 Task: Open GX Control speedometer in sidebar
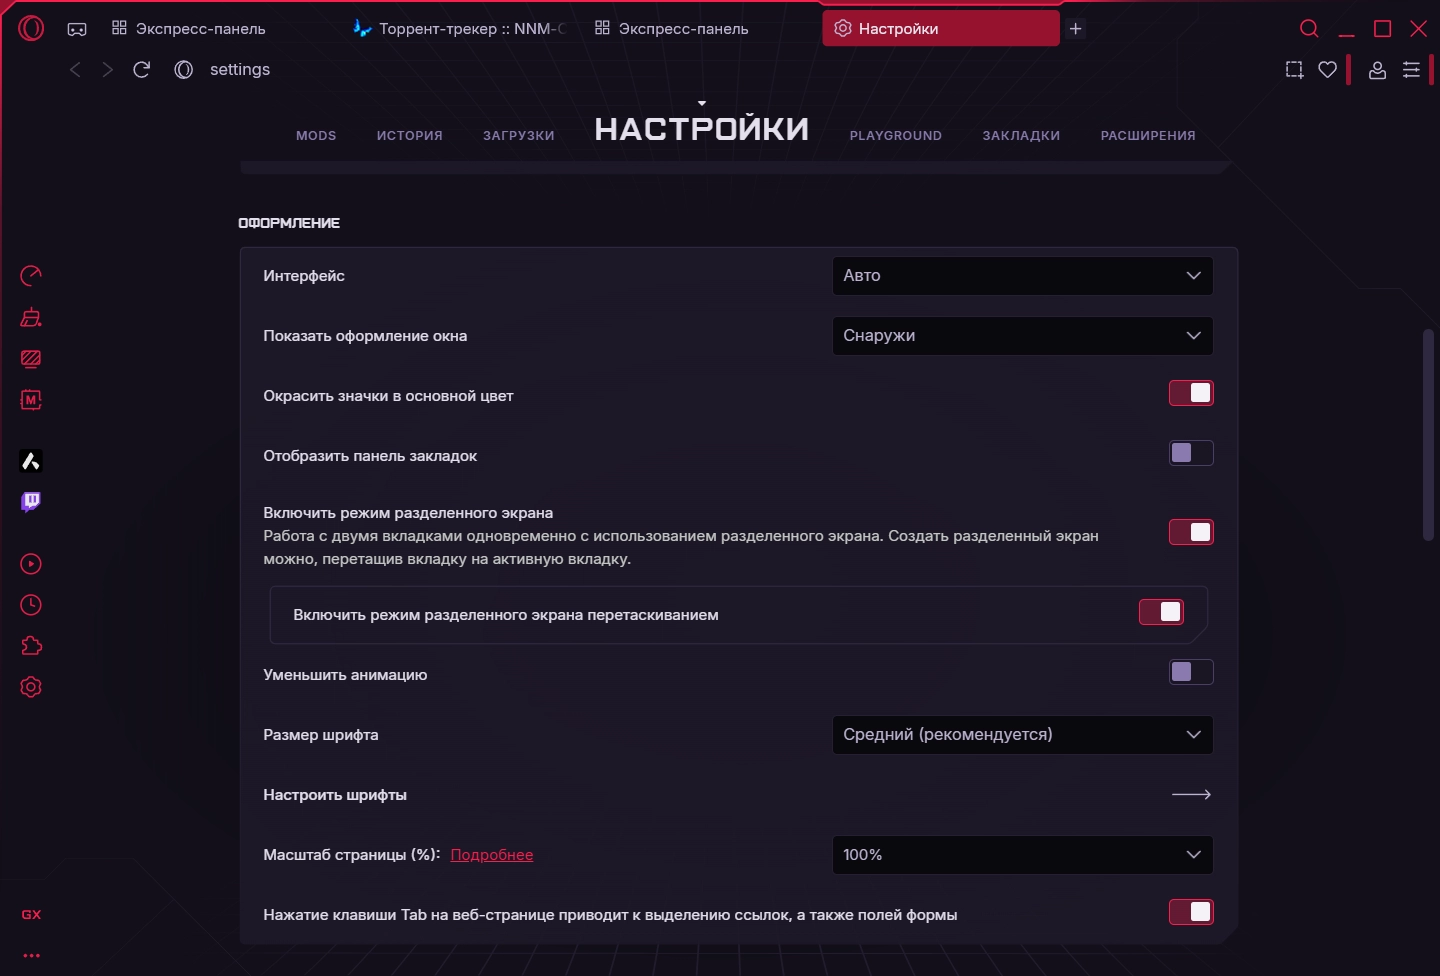[31, 276]
